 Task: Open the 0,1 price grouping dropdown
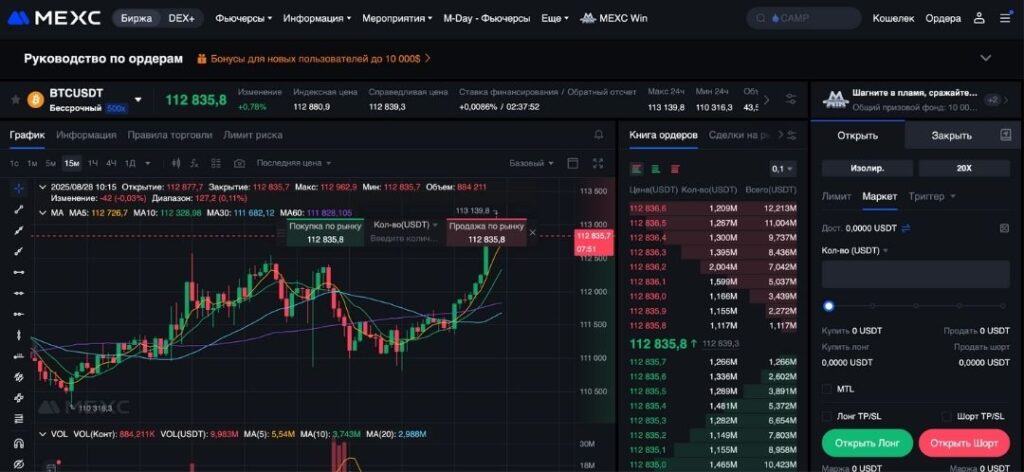point(782,168)
